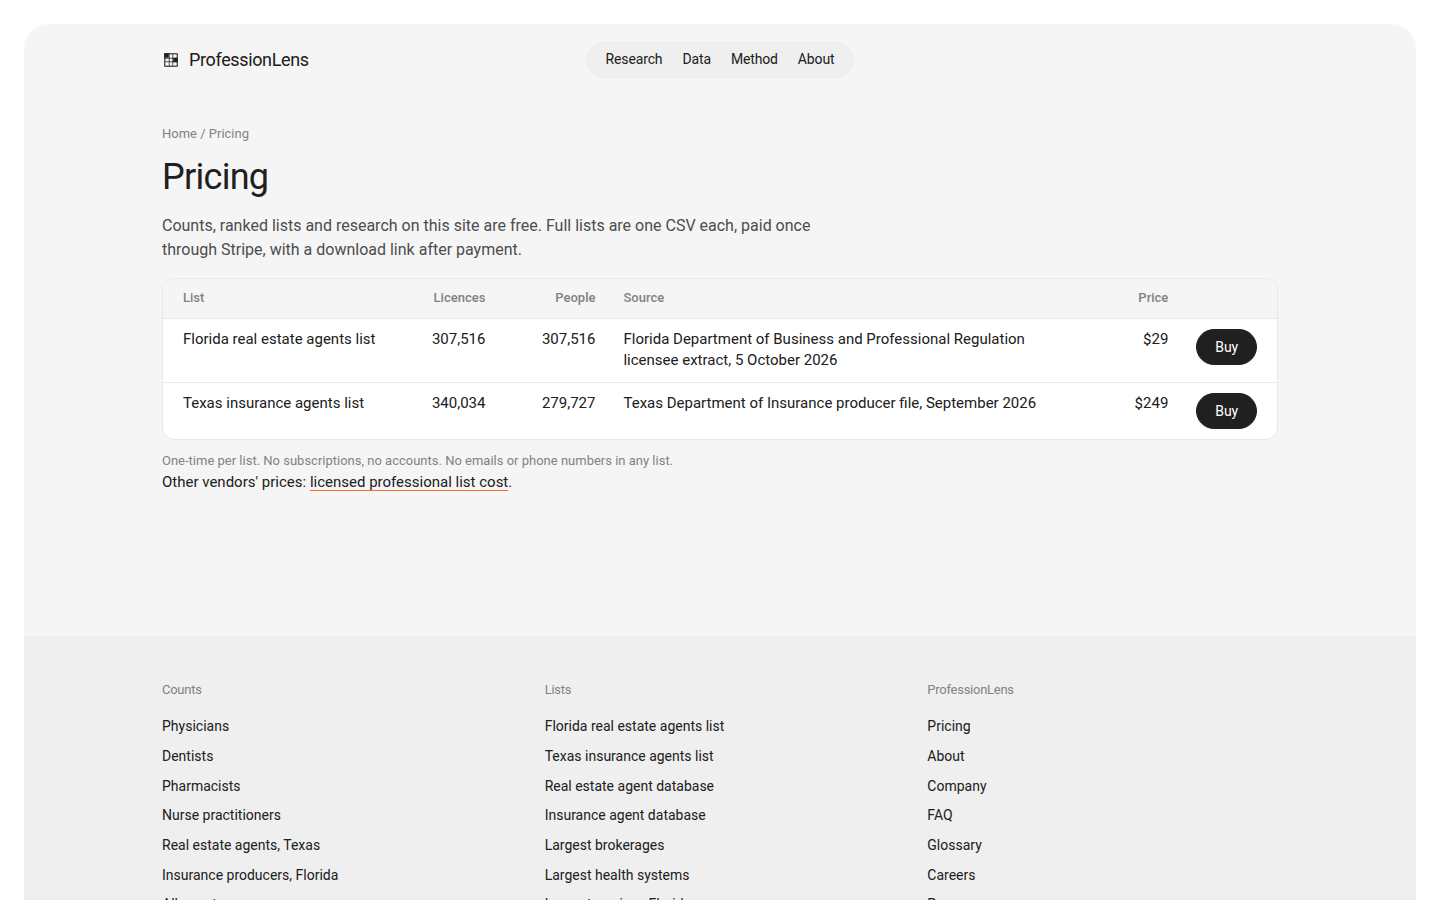The image size is (1440, 900).
Task: Open Dentists footer link
Action: (x=187, y=756)
